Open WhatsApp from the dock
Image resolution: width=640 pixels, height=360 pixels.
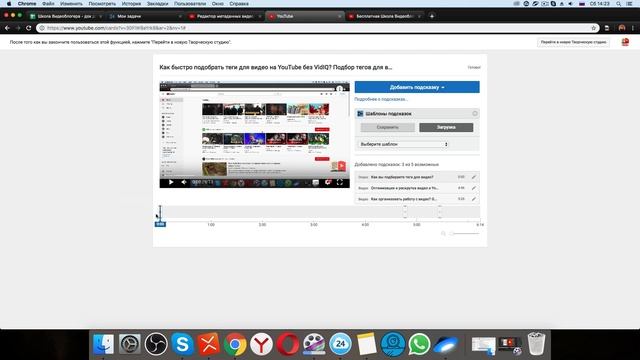419,344
